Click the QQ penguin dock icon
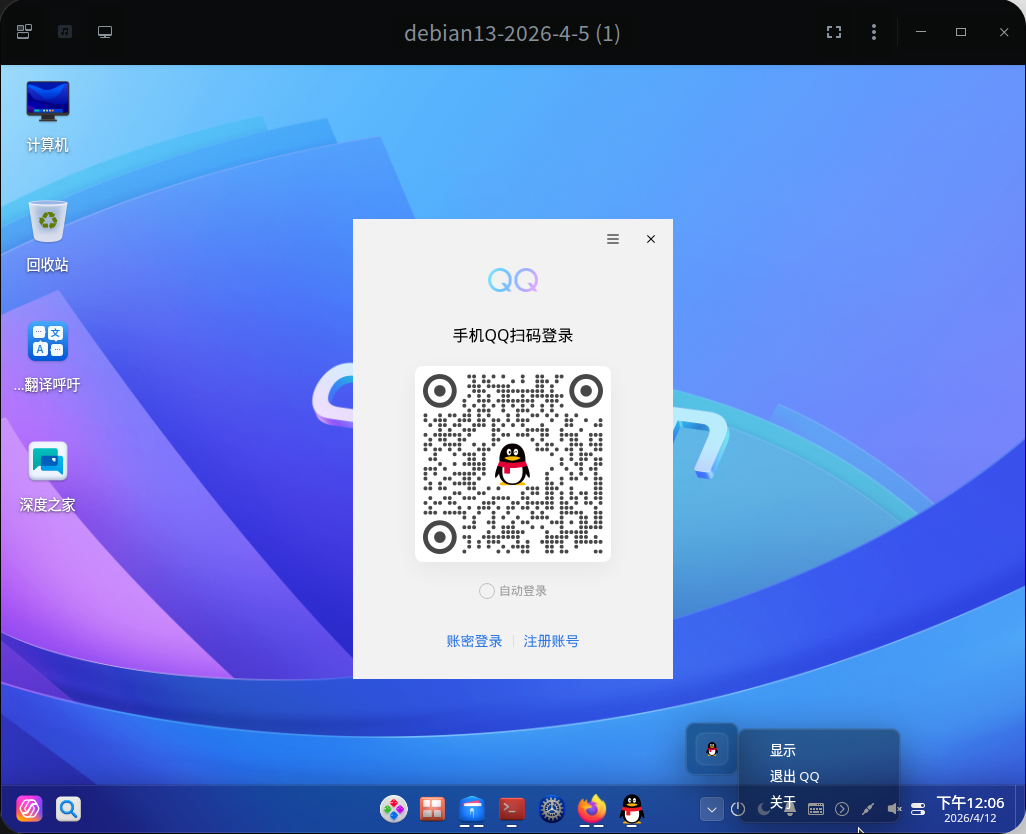The width and height of the screenshot is (1026, 834). pyautogui.click(x=631, y=809)
